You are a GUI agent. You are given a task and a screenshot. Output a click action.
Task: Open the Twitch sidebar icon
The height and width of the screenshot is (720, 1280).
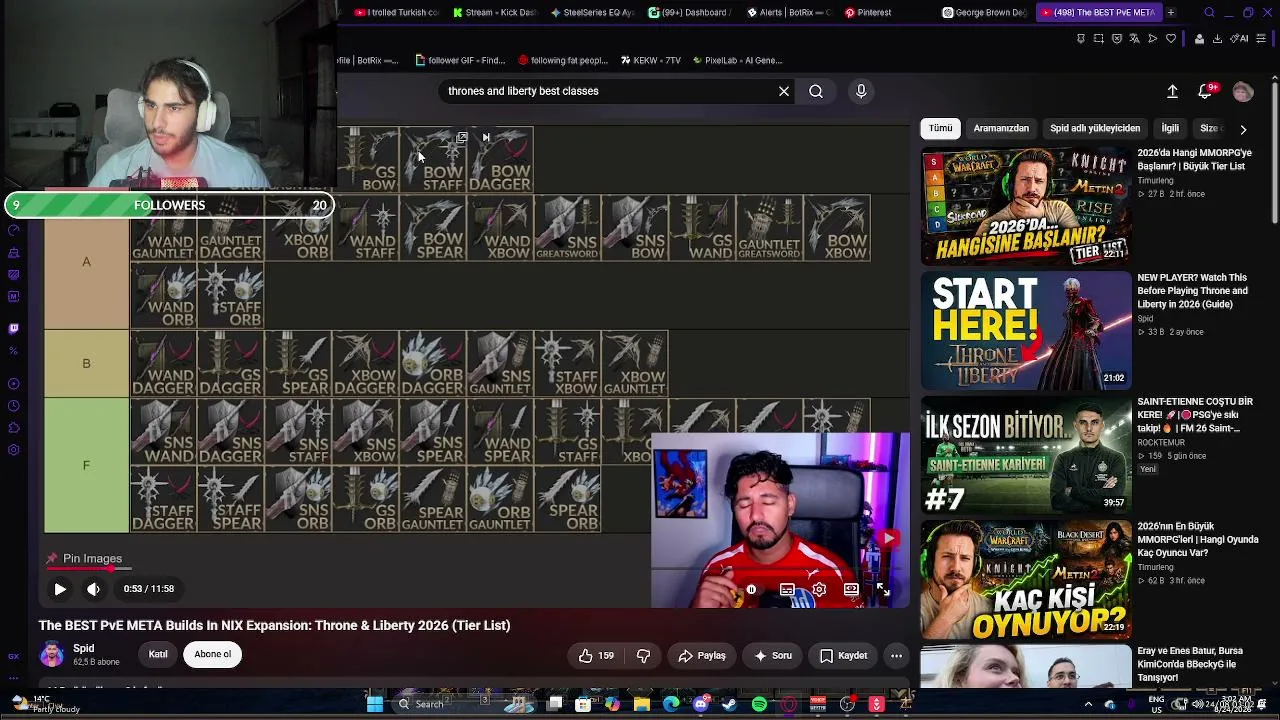[x=13, y=328]
